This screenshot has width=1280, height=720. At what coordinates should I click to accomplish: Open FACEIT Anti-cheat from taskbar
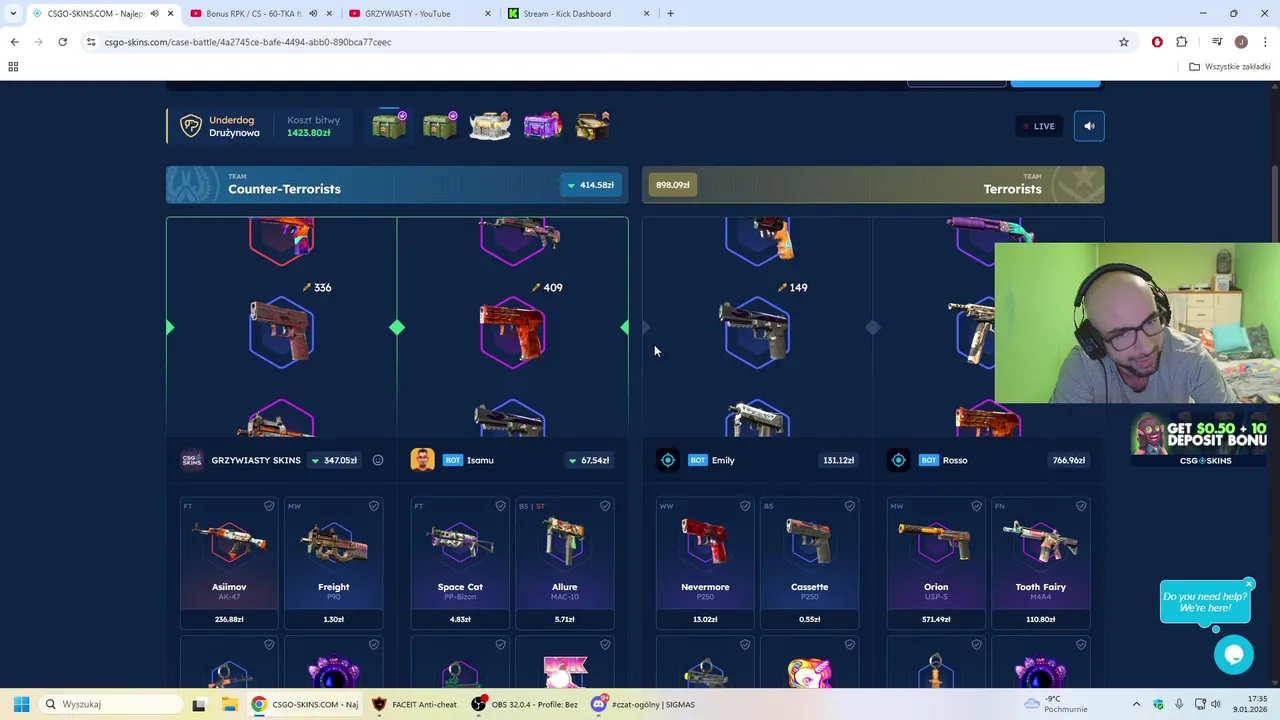(414, 704)
